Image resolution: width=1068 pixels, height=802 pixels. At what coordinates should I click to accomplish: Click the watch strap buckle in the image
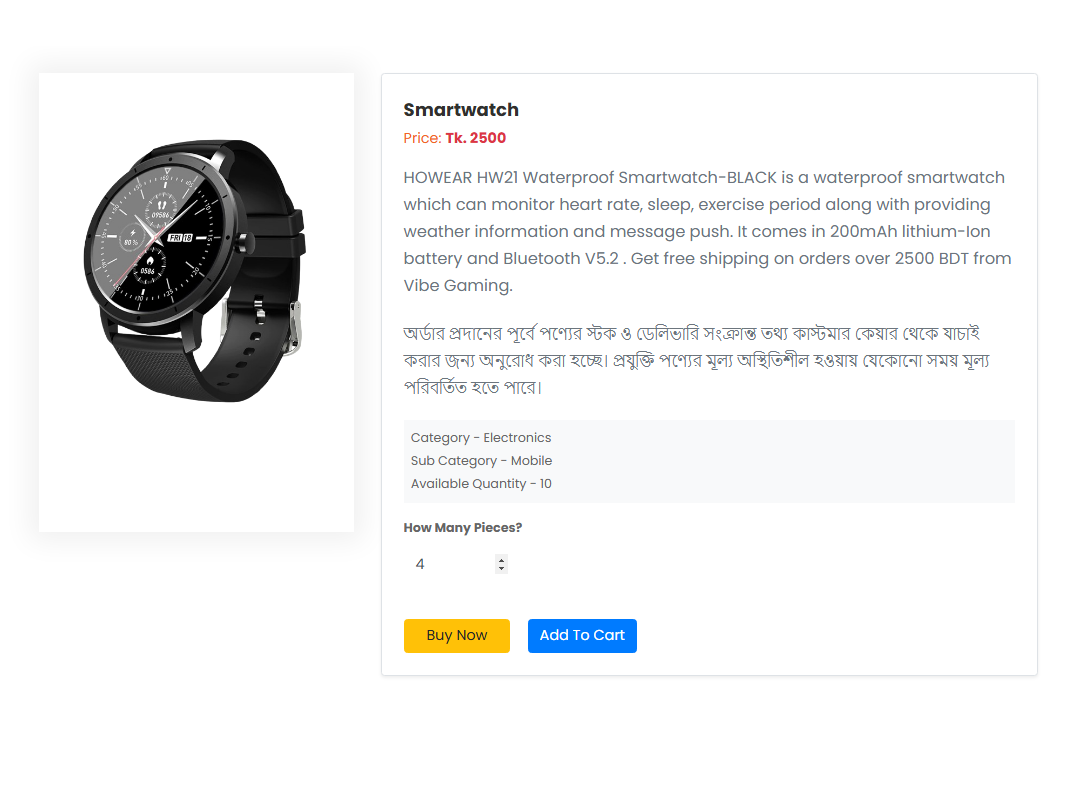click(x=293, y=329)
